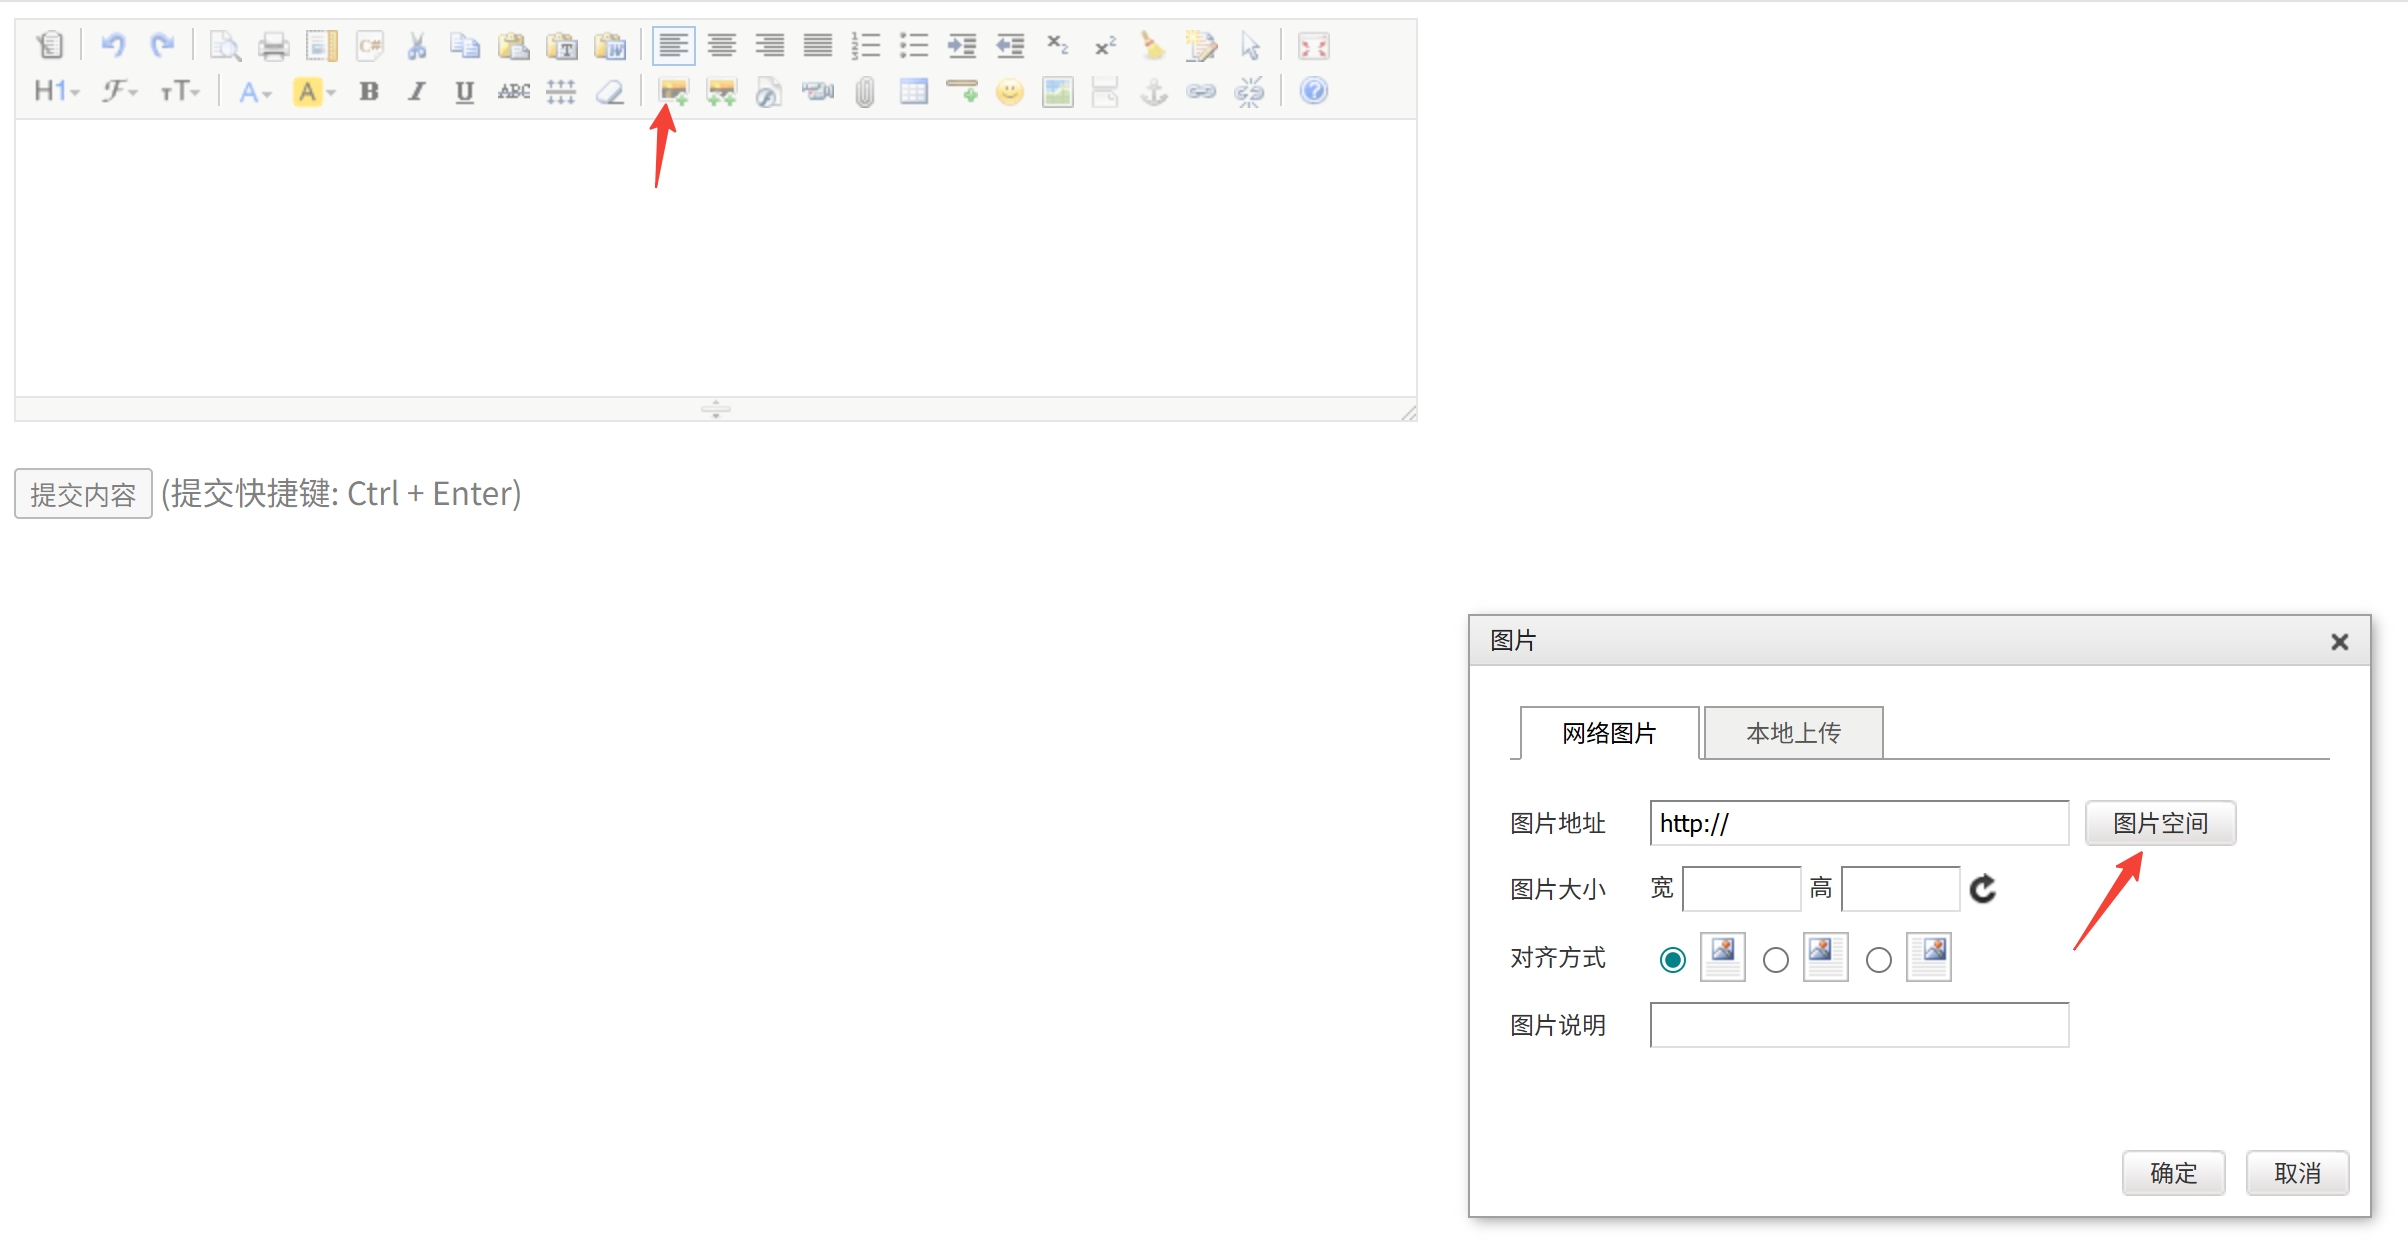Insert file attachment with the paperclip icon
This screenshot has width=2408, height=1248.
point(866,92)
